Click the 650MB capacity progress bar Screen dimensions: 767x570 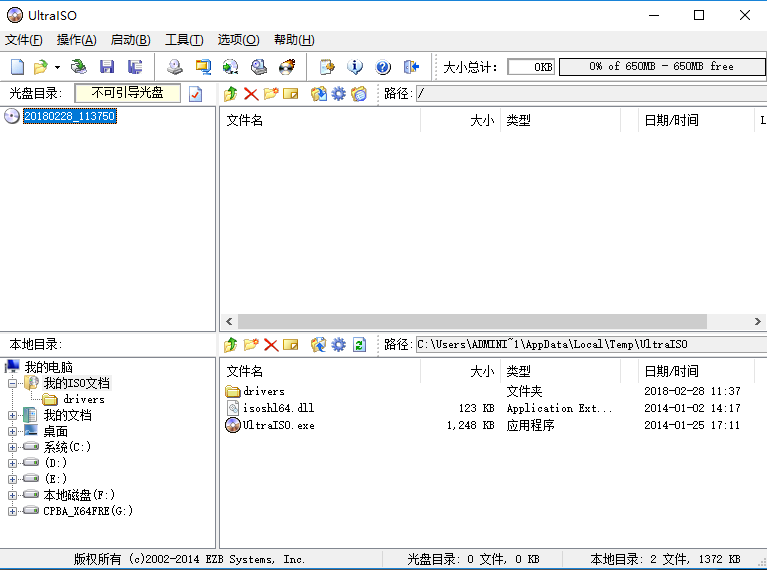[x=660, y=67]
